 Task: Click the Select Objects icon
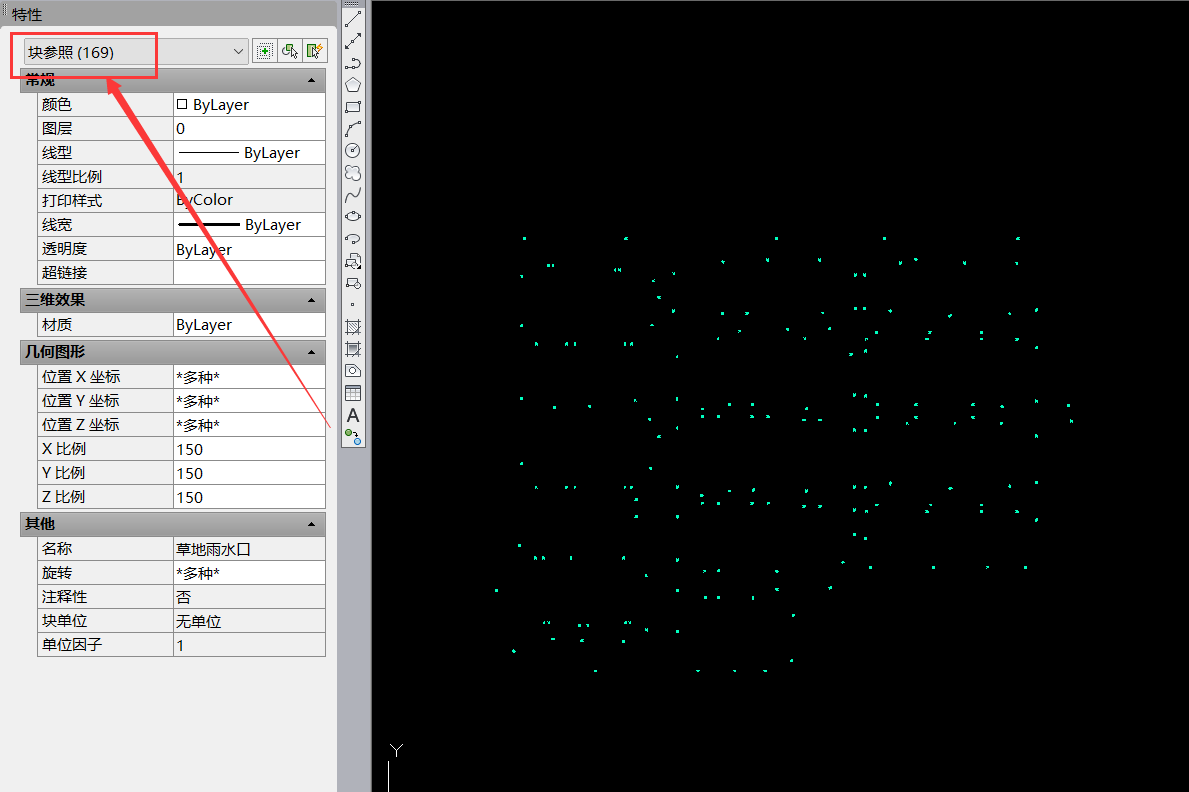pos(290,51)
